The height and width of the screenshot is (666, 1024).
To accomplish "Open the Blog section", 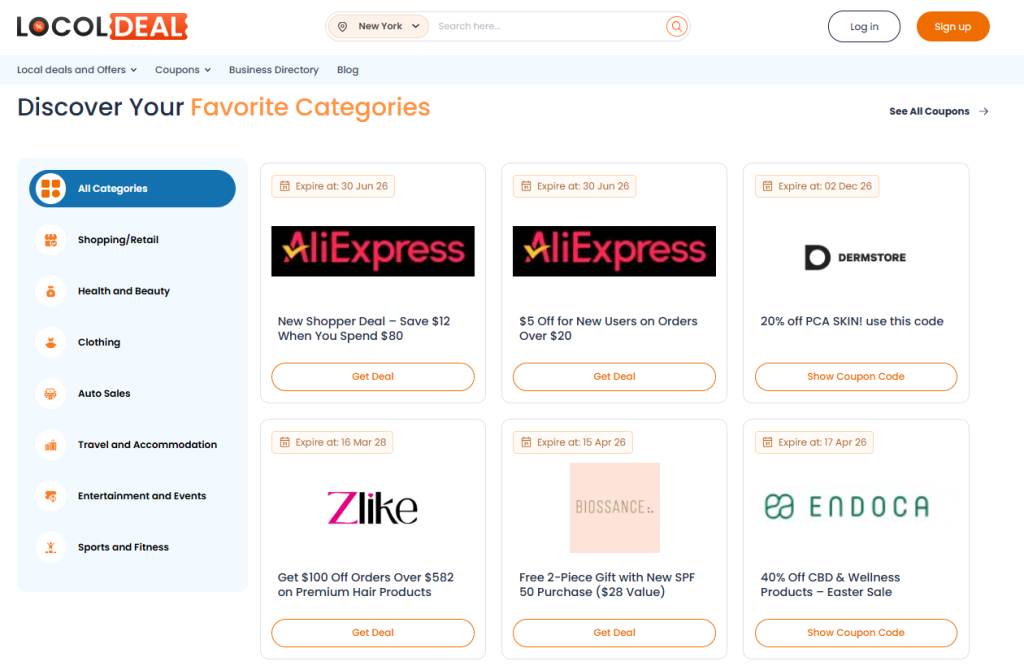I will pyautogui.click(x=347, y=70).
